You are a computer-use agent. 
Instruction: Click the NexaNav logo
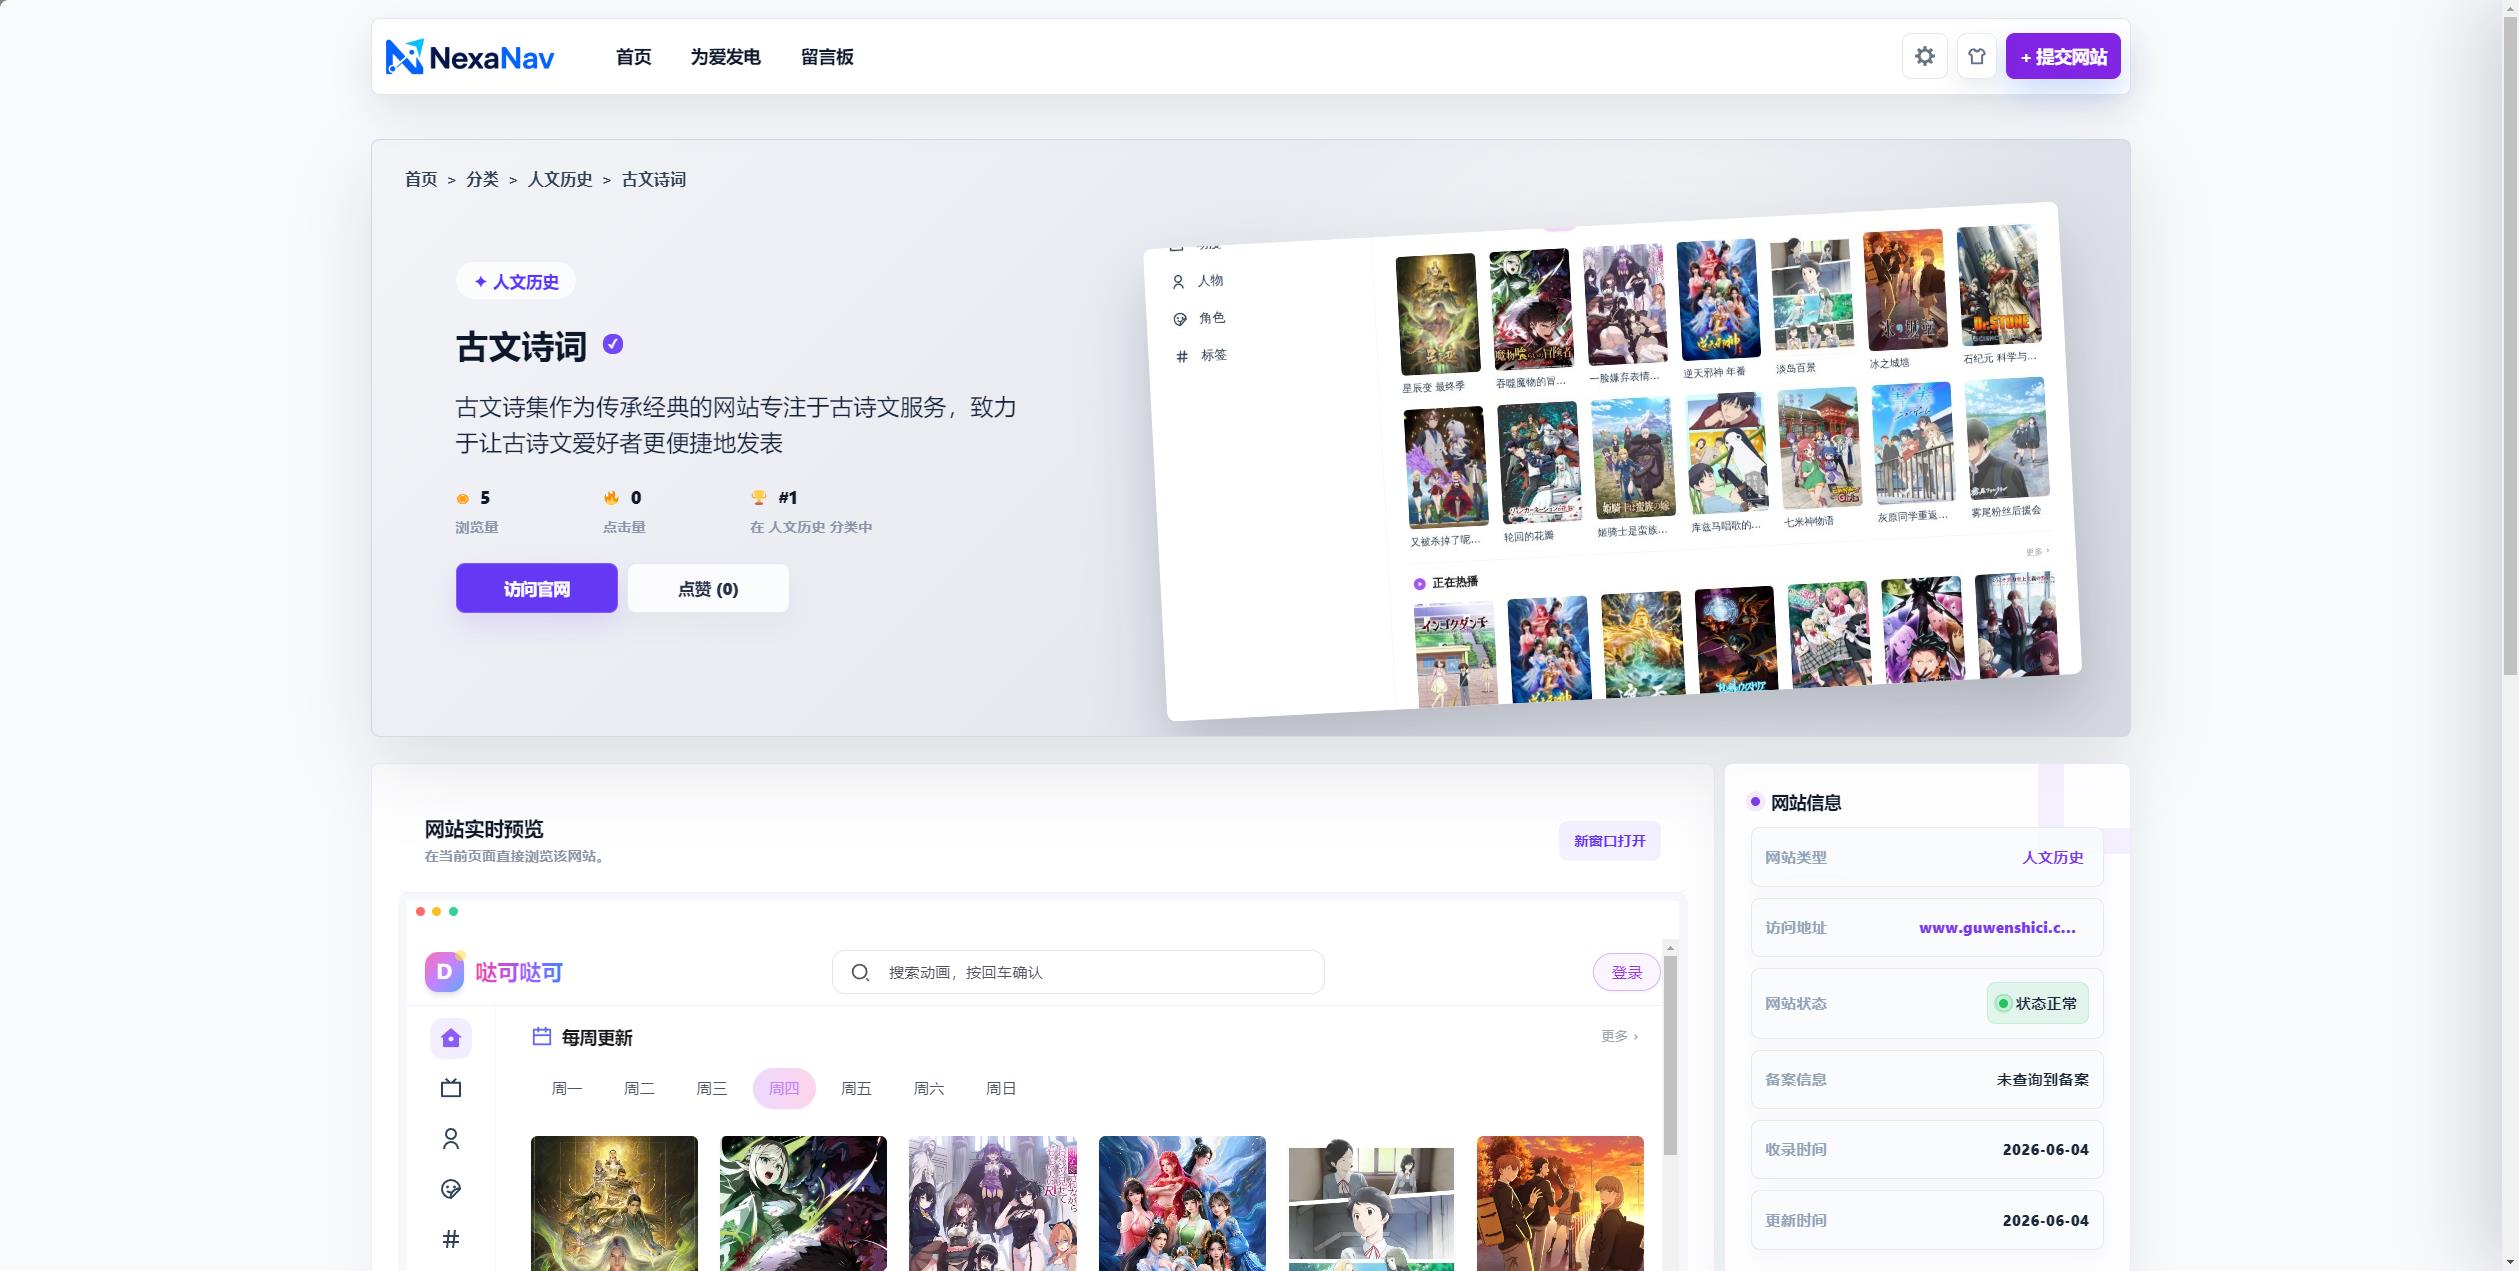pyautogui.click(x=470, y=57)
